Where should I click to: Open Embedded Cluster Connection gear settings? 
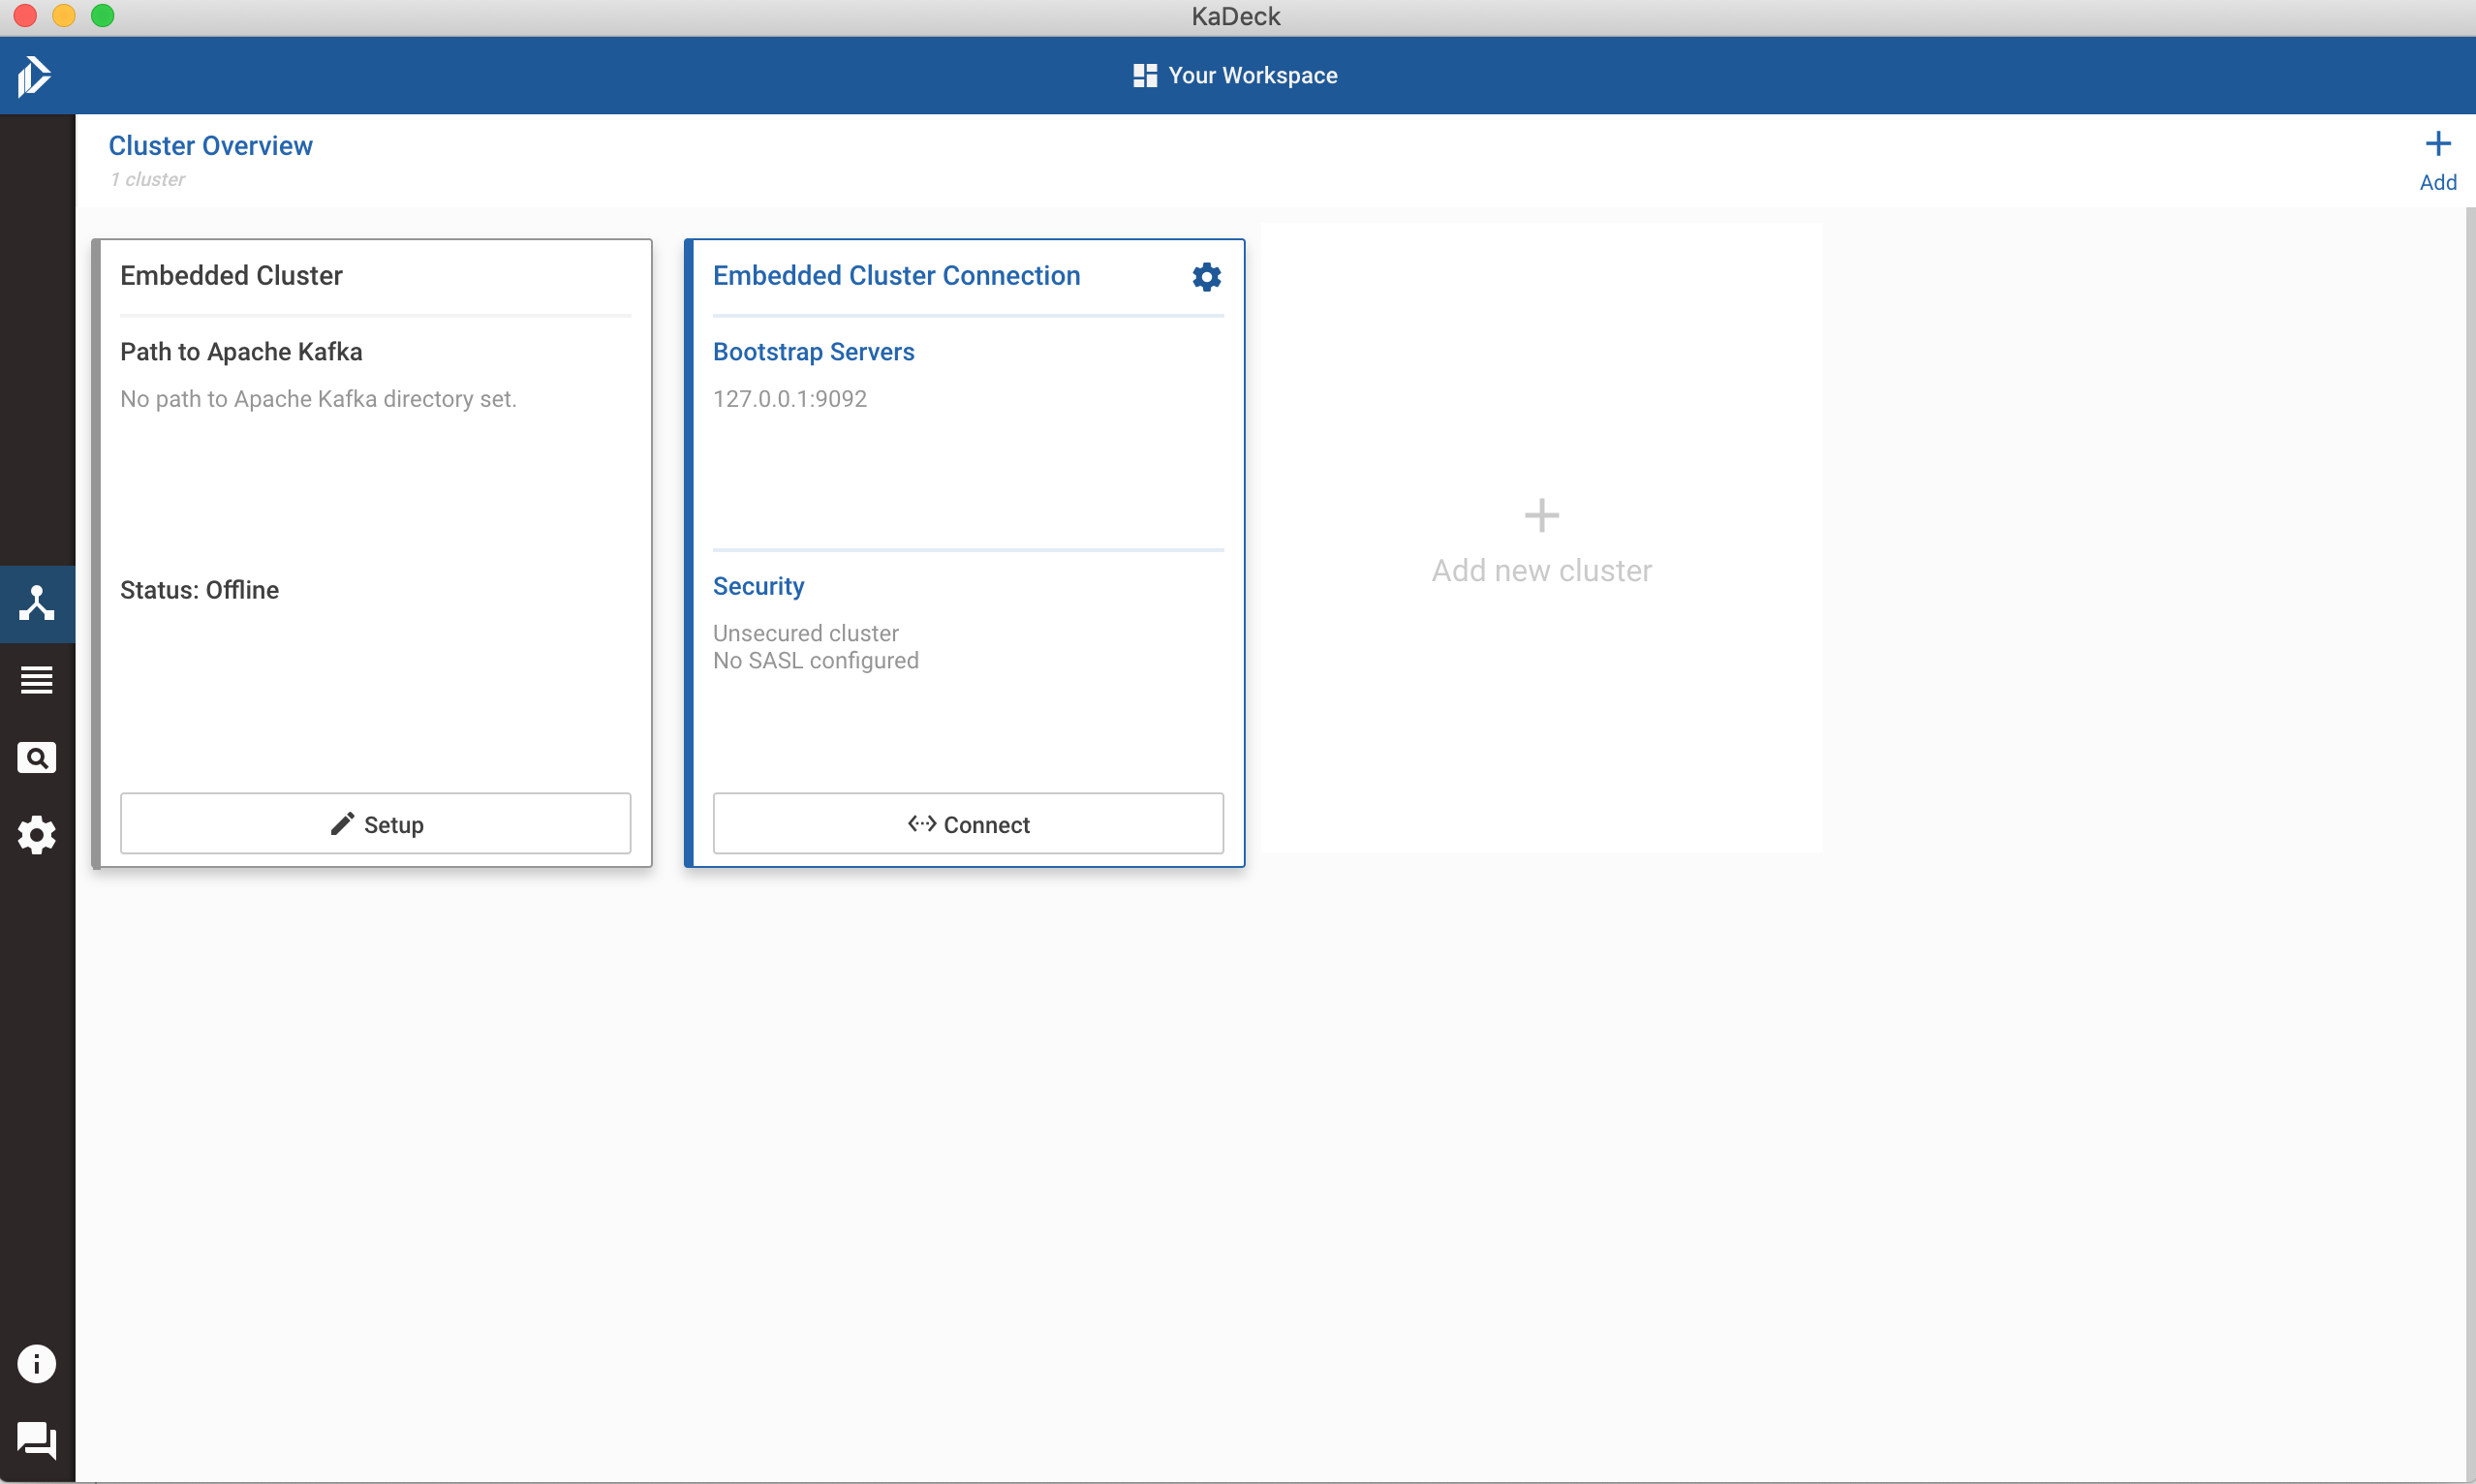1206,277
